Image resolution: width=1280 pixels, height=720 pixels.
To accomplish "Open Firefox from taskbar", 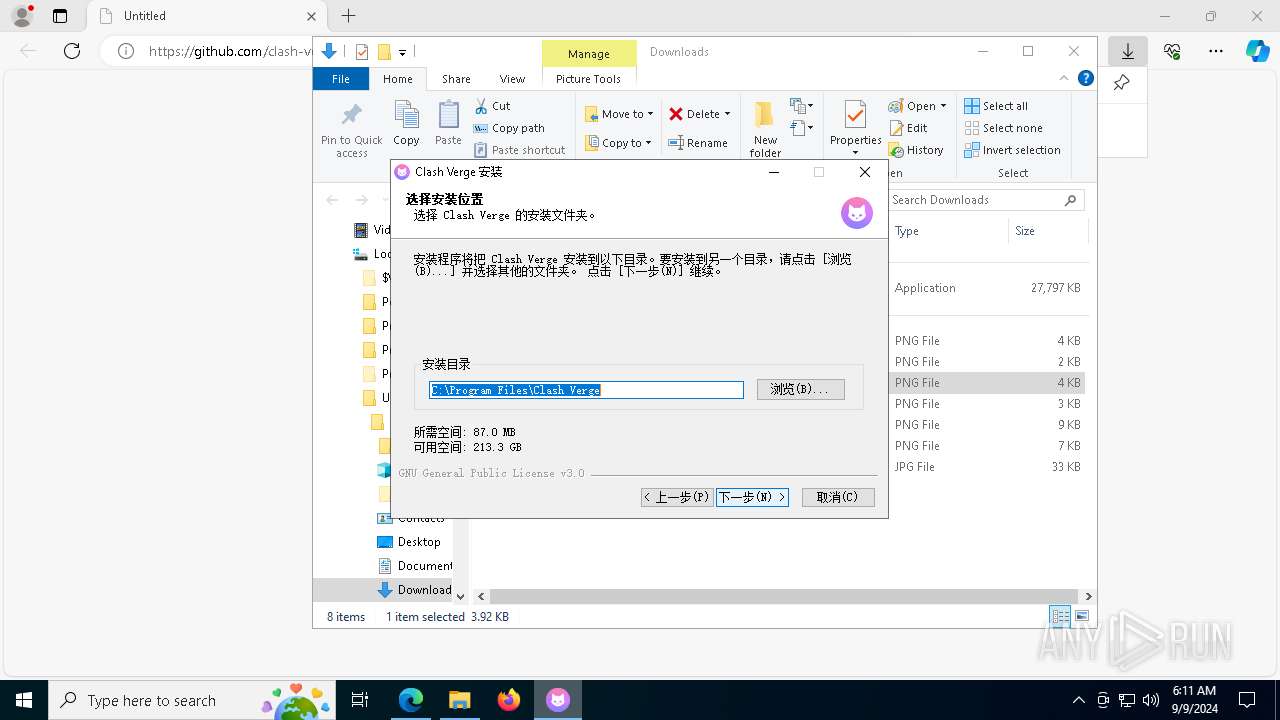I will coord(509,700).
